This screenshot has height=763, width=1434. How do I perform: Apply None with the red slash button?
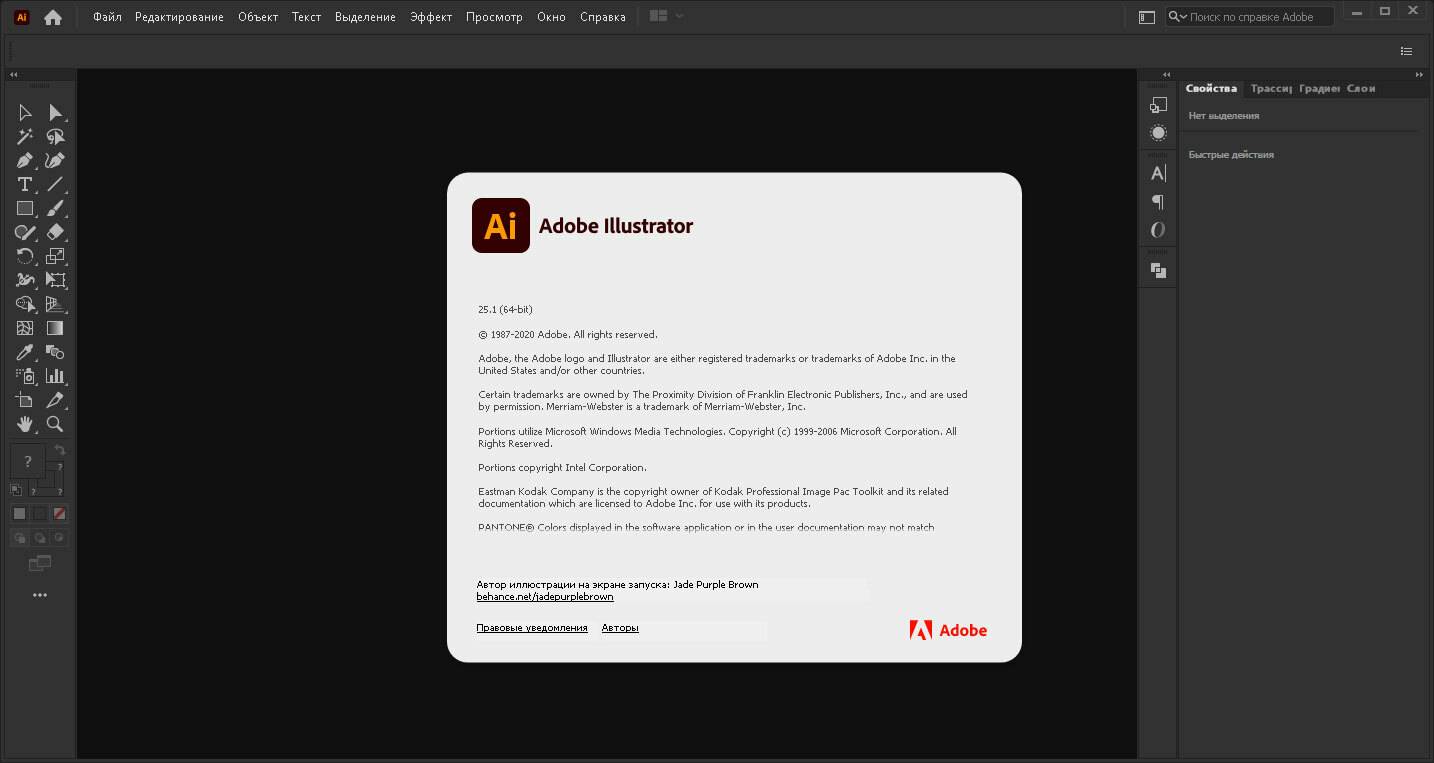coord(59,513)
